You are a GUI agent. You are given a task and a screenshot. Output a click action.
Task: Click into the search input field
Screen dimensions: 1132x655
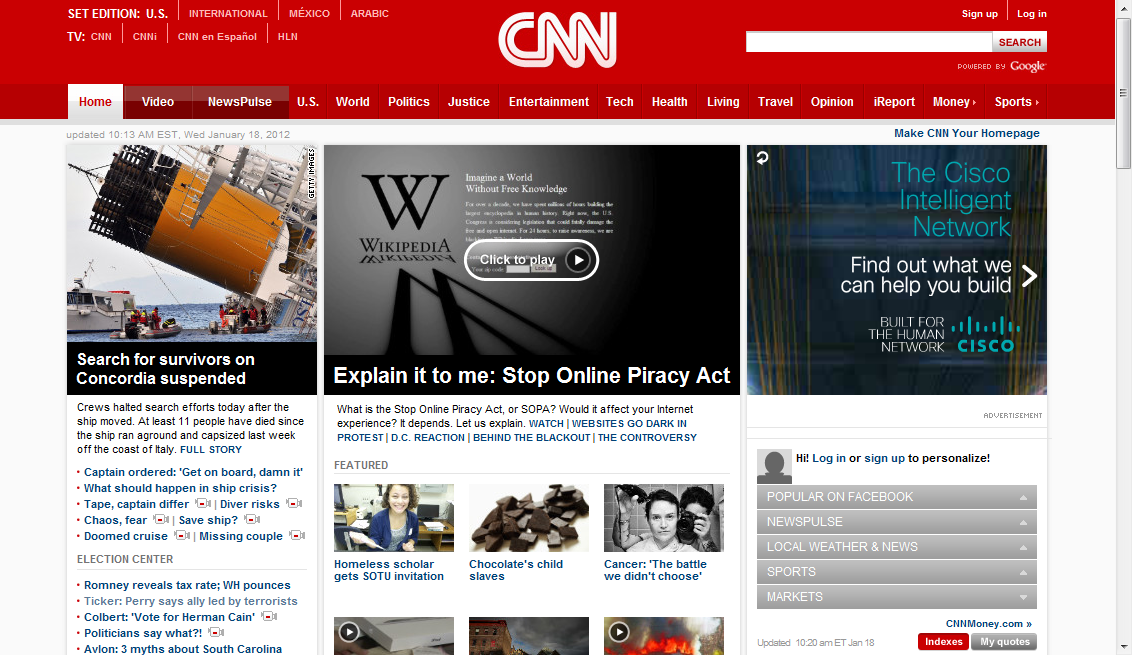pyautogui.click(x=869, y=42)
